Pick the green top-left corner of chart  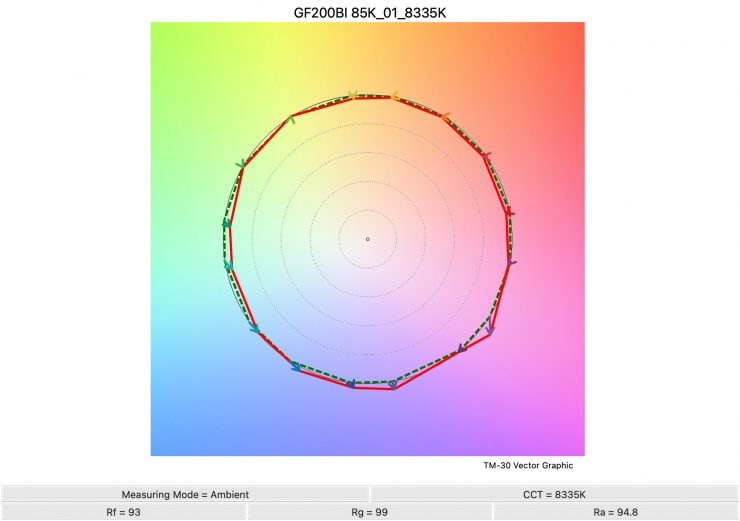pyautogui.click(x=158, y=30)
